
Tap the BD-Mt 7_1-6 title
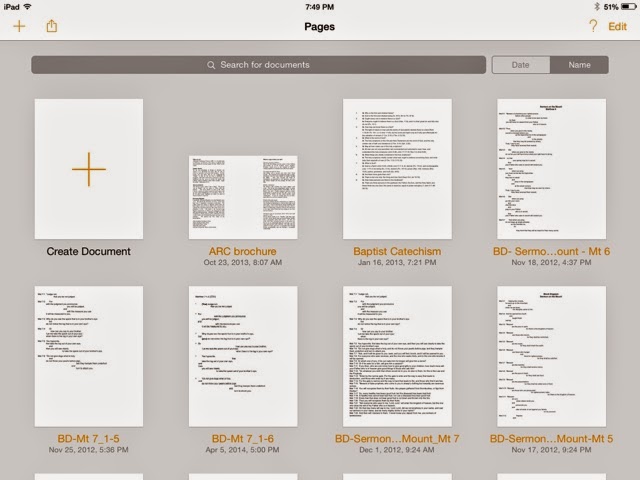243,439
